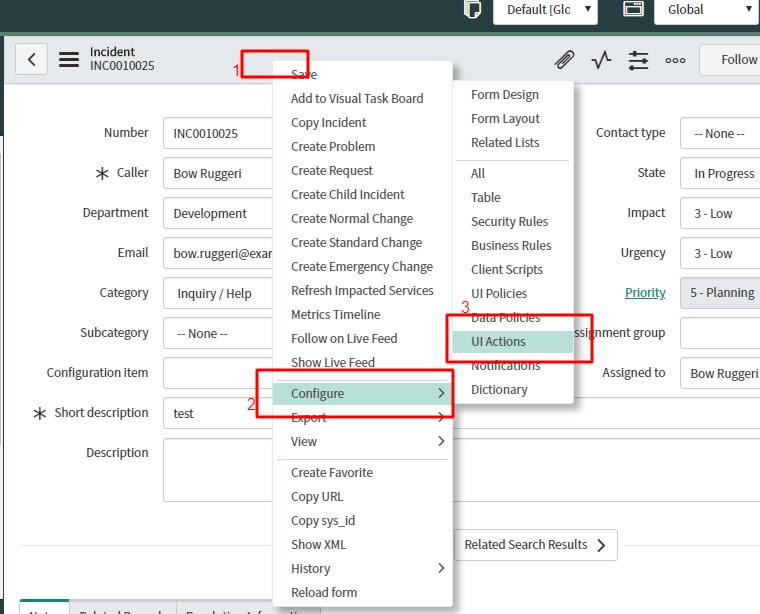Click the Department field Development
This screenshot has height=614, width=760.
(218, 213)
